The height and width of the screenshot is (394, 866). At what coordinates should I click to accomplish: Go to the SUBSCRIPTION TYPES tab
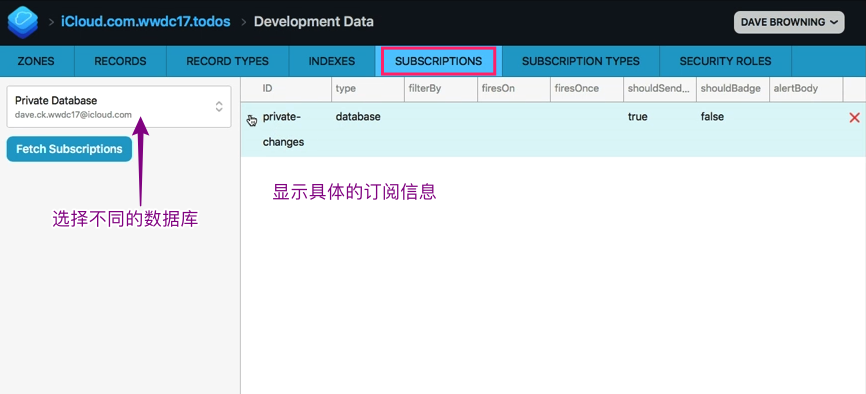(x=580, y=61)
